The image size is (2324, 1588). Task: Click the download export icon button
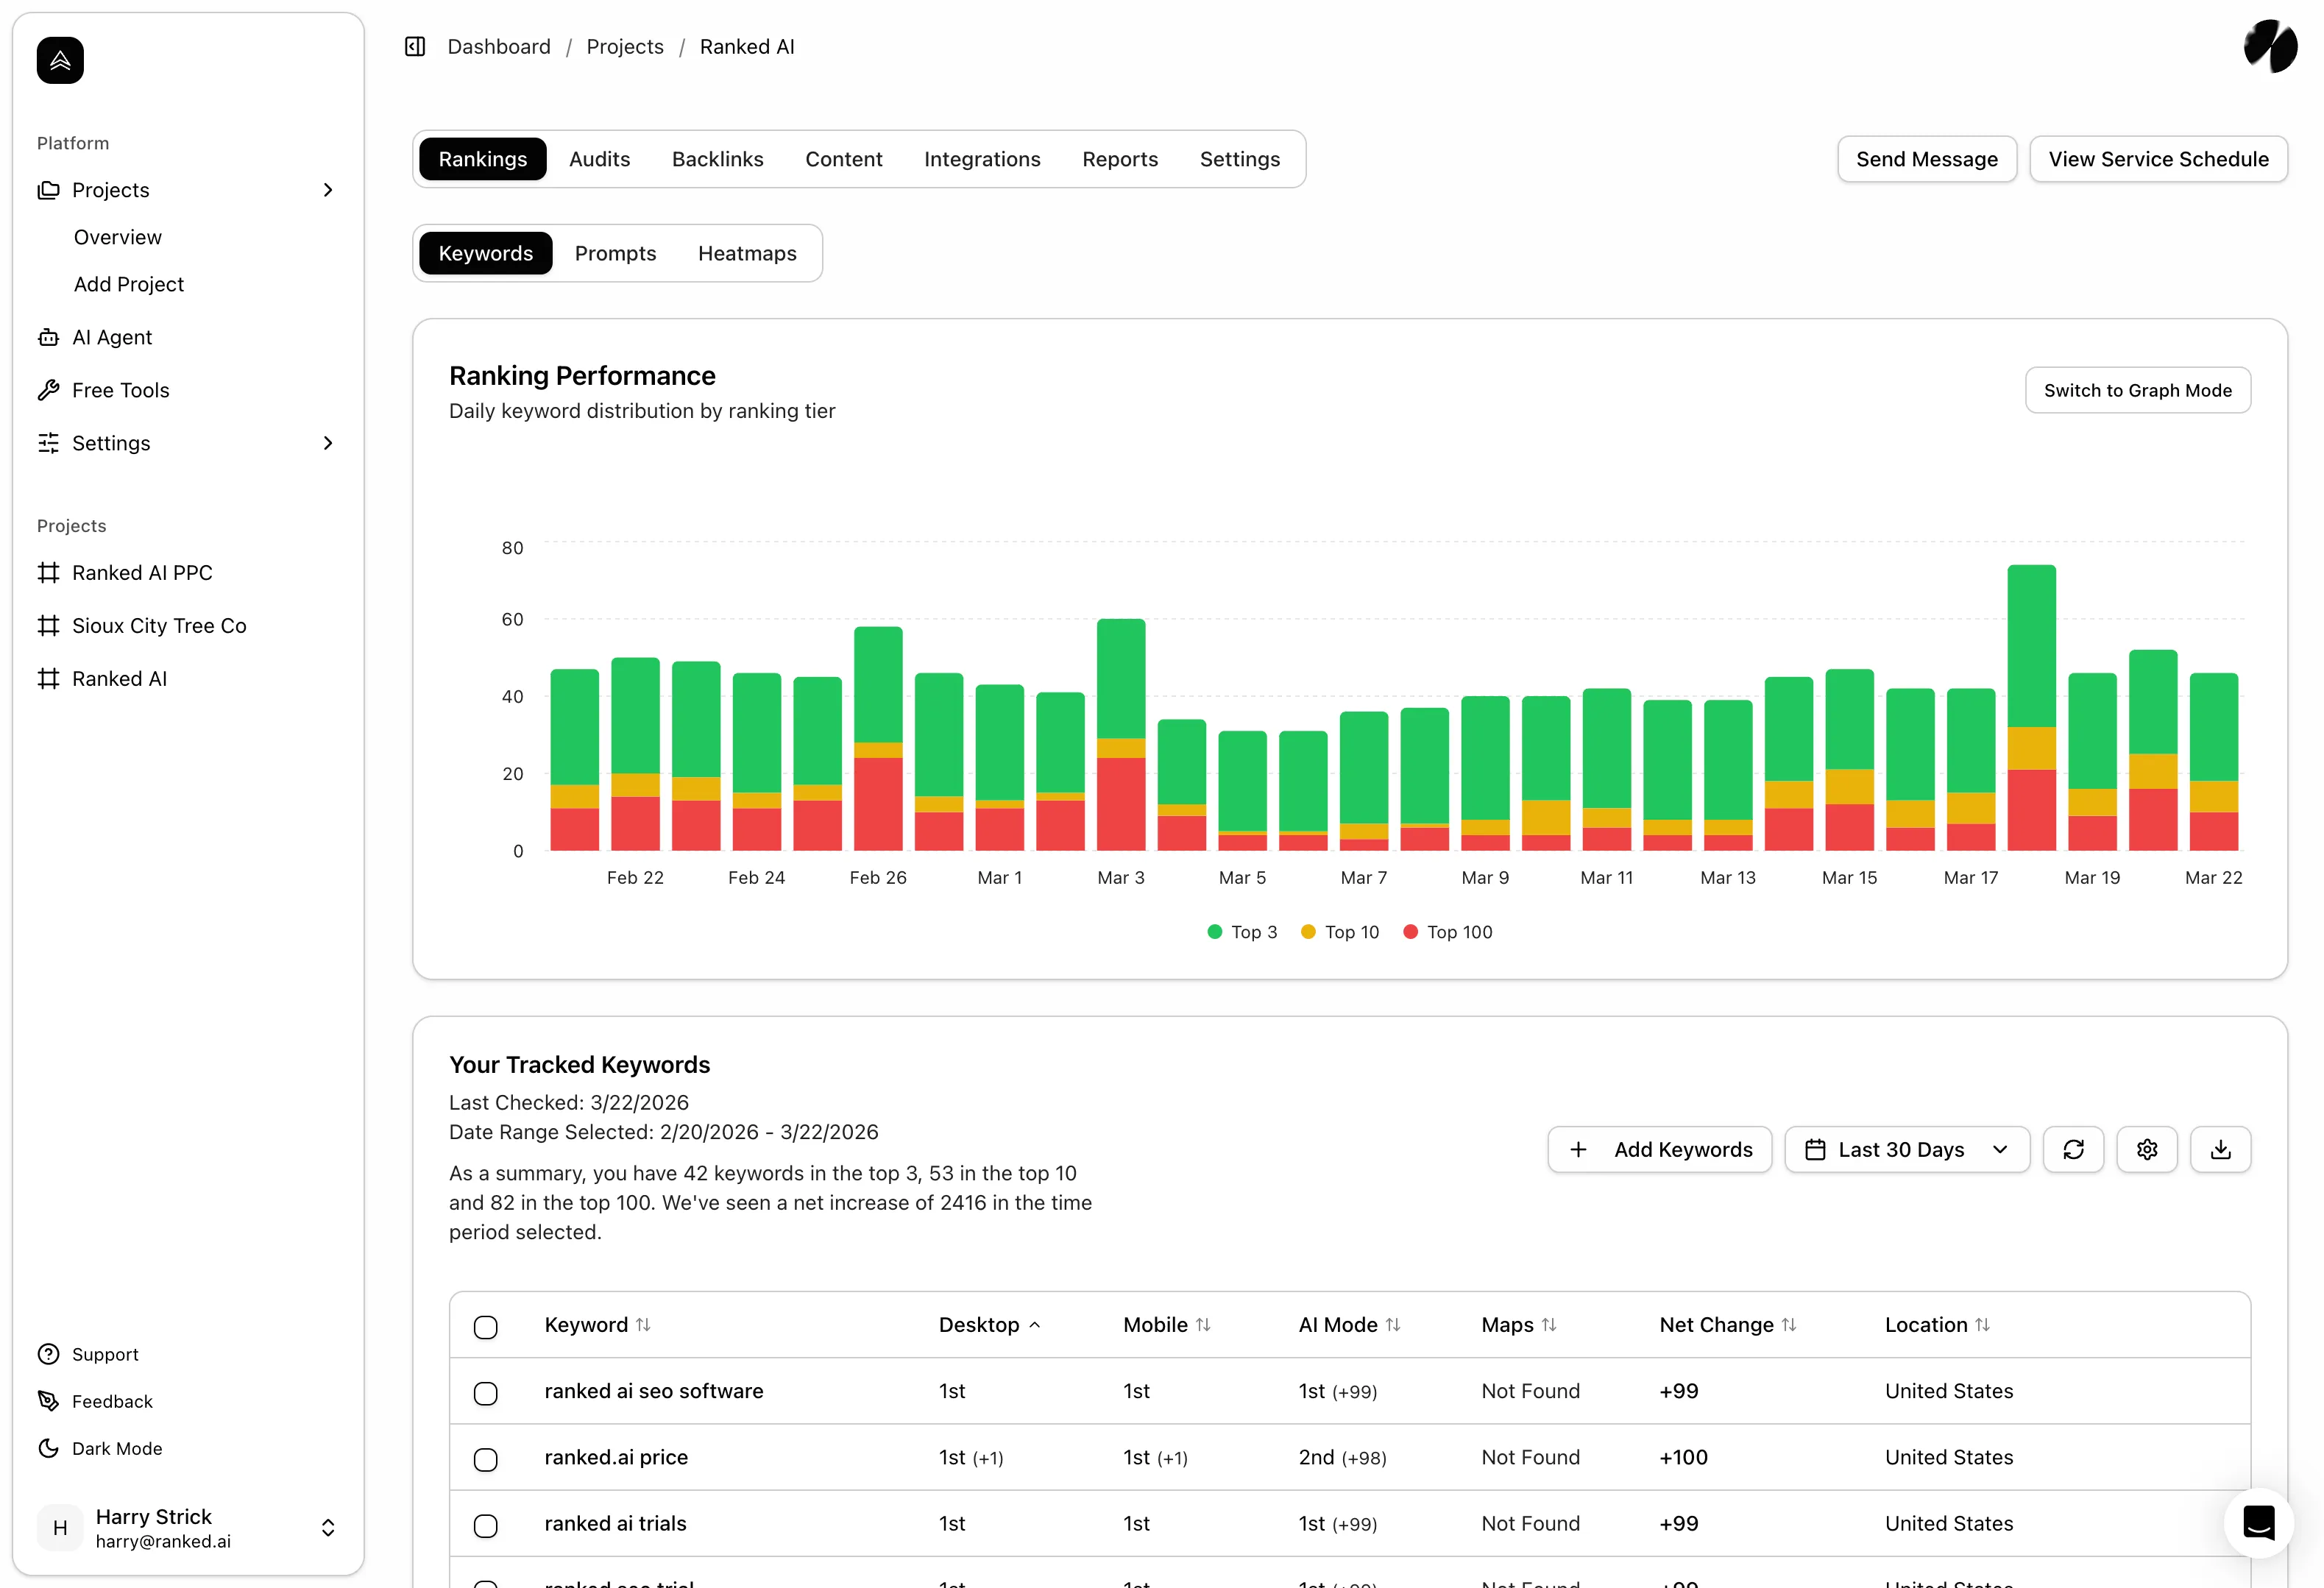(x=2220, y=1149)
